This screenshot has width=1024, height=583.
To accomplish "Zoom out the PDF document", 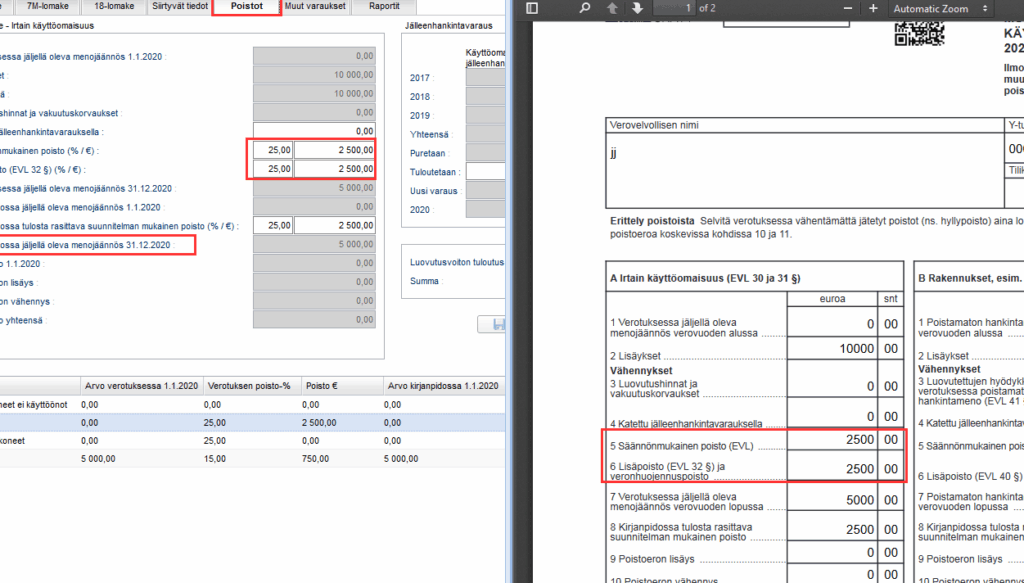I will 848,8.
